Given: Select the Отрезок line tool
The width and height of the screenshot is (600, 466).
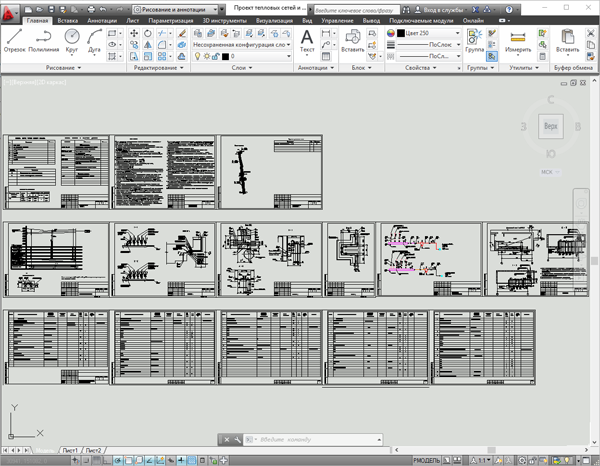Looking at the screenshot, I should (15, 41).
